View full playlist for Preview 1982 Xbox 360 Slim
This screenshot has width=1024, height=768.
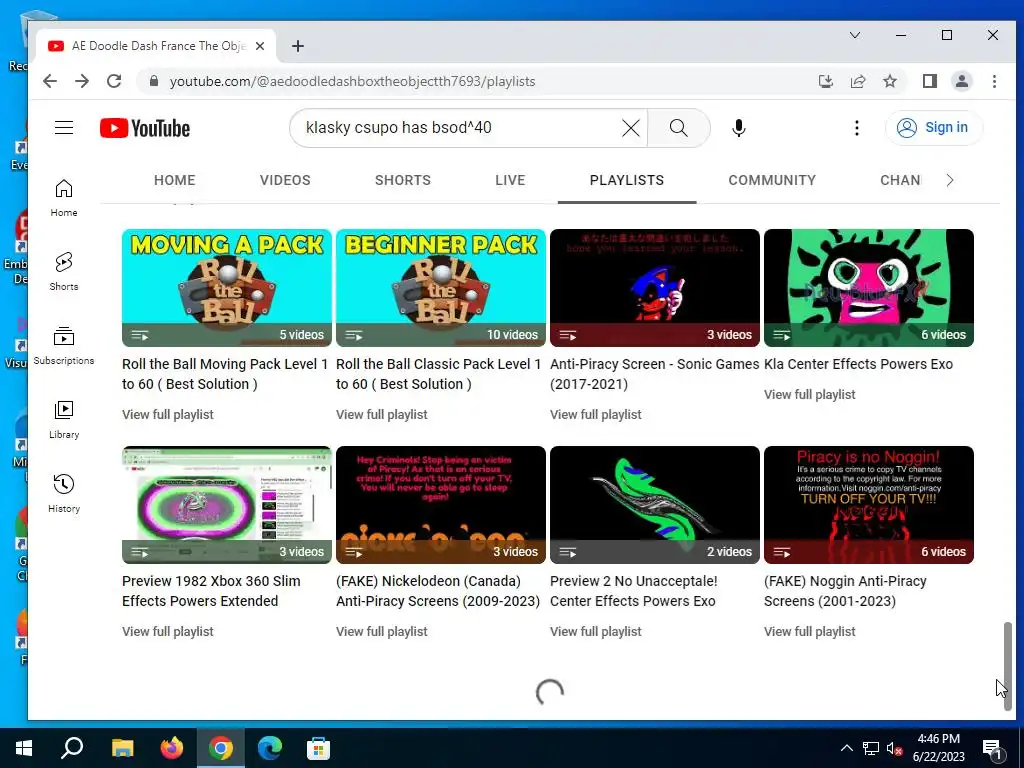point(168,632)
